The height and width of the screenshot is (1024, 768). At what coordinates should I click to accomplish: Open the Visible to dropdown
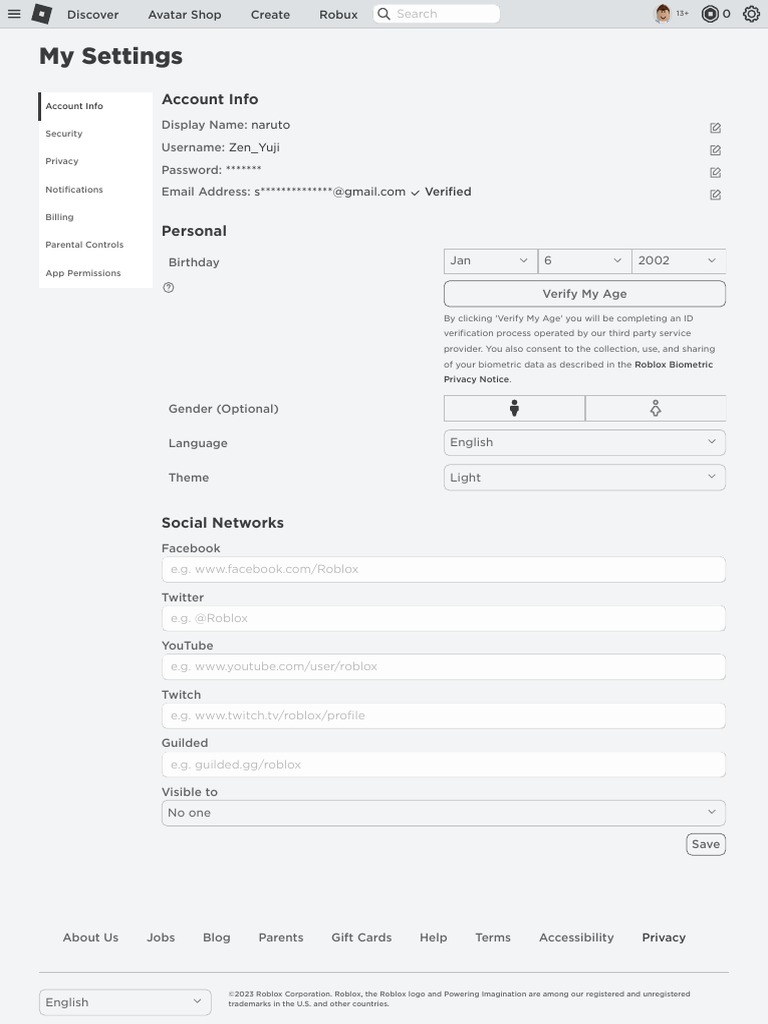[x=443, y=813]
